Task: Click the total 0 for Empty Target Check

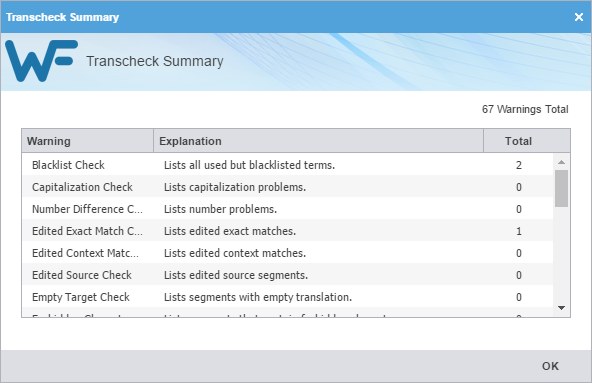Action: click(519, 297)
